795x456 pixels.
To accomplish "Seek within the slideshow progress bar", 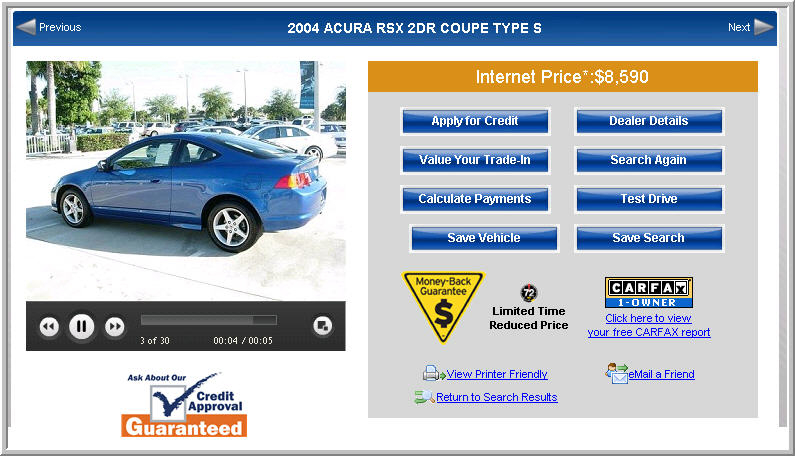I will coord(209,320).
